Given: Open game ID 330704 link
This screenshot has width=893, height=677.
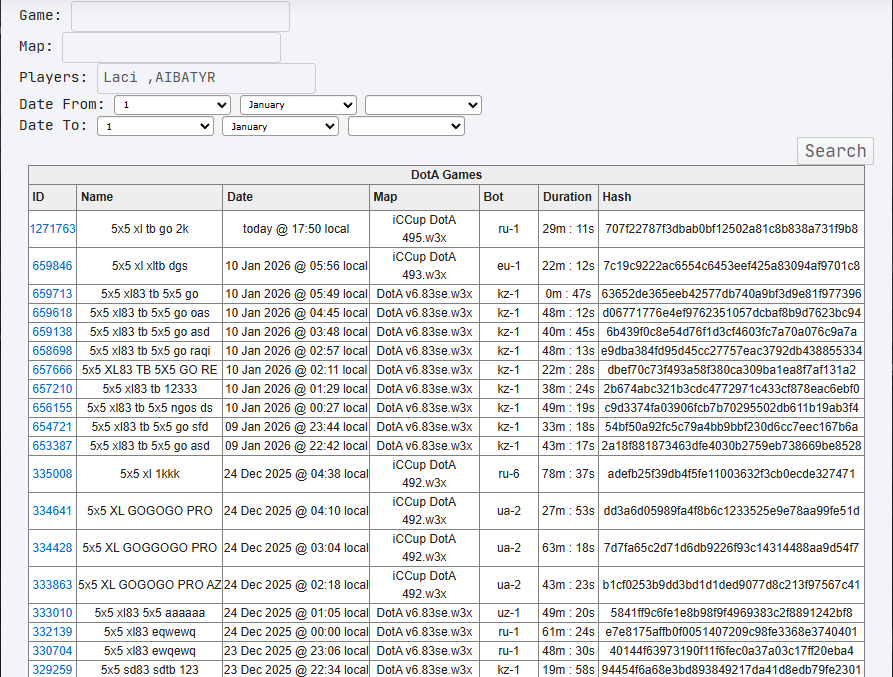Looking at the screenshot, I should point(52,651).
